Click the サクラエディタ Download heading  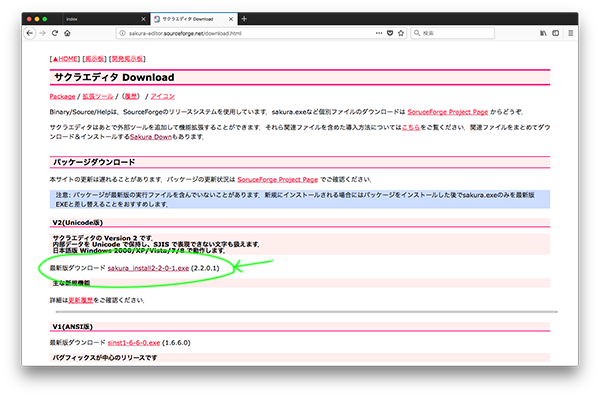tap(114, 77)
